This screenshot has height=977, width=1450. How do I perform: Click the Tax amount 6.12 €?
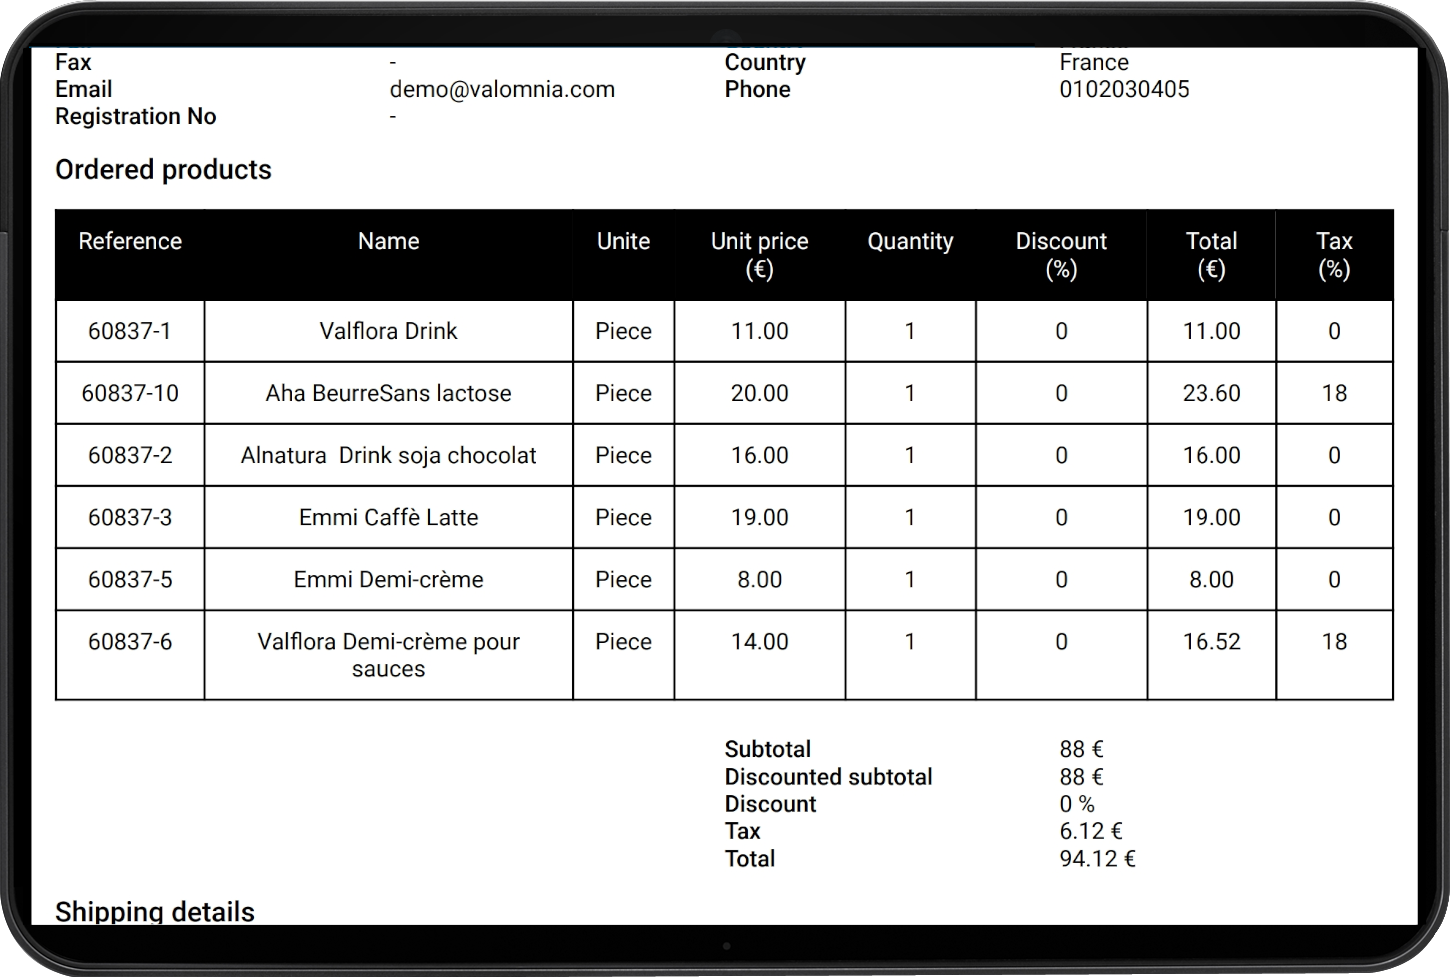pos(1091,831)
